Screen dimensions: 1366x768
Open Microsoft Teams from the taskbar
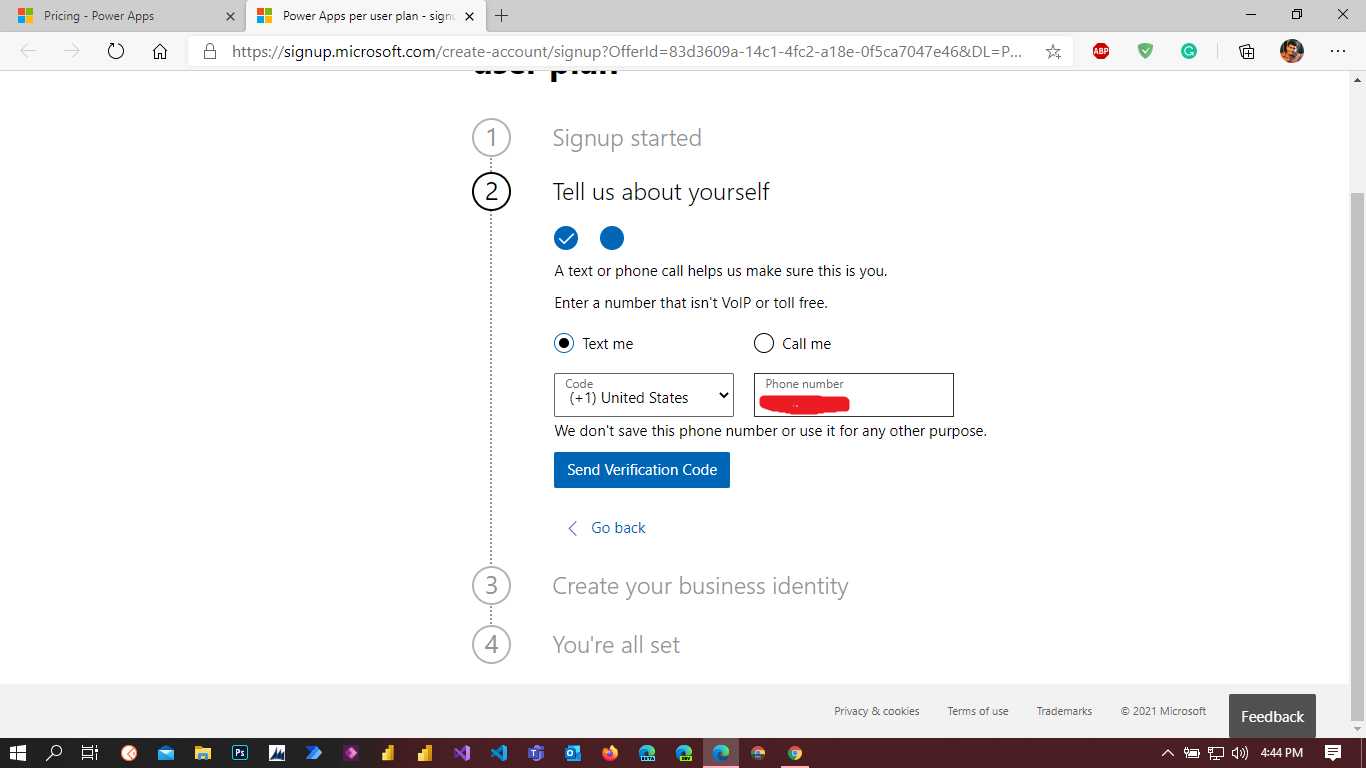coord(536,753)
